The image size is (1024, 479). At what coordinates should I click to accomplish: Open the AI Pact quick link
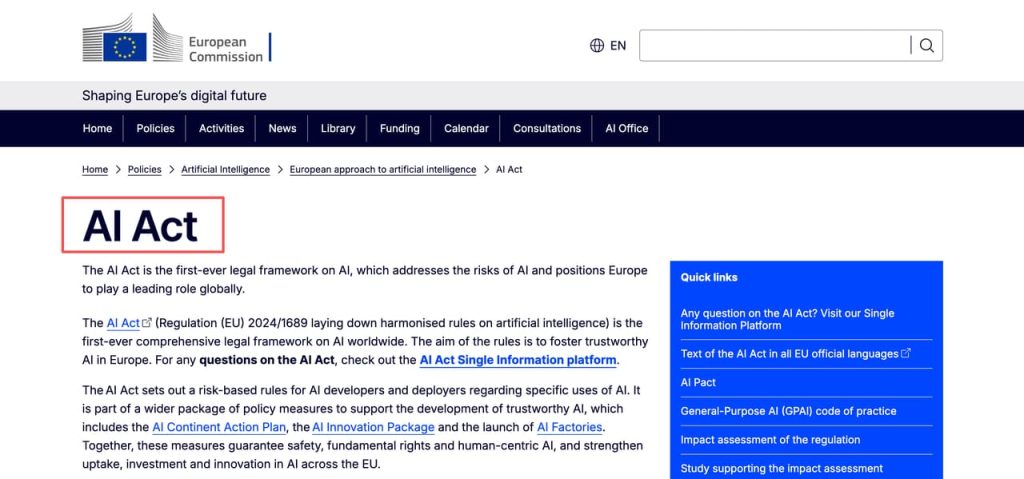point(698,382)
